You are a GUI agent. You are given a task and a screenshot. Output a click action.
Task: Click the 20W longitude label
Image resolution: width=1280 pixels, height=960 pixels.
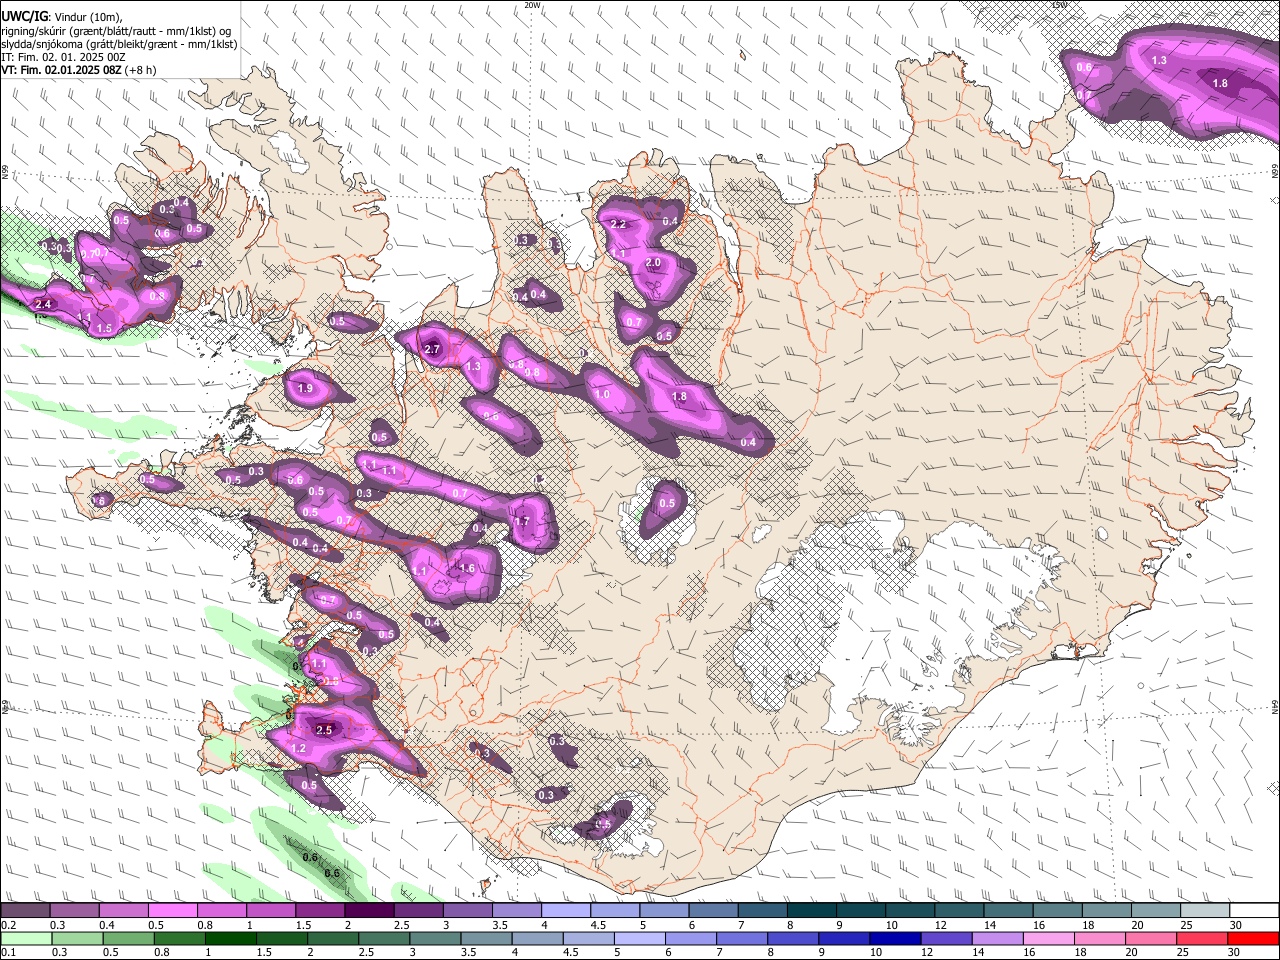coord(532,5)
